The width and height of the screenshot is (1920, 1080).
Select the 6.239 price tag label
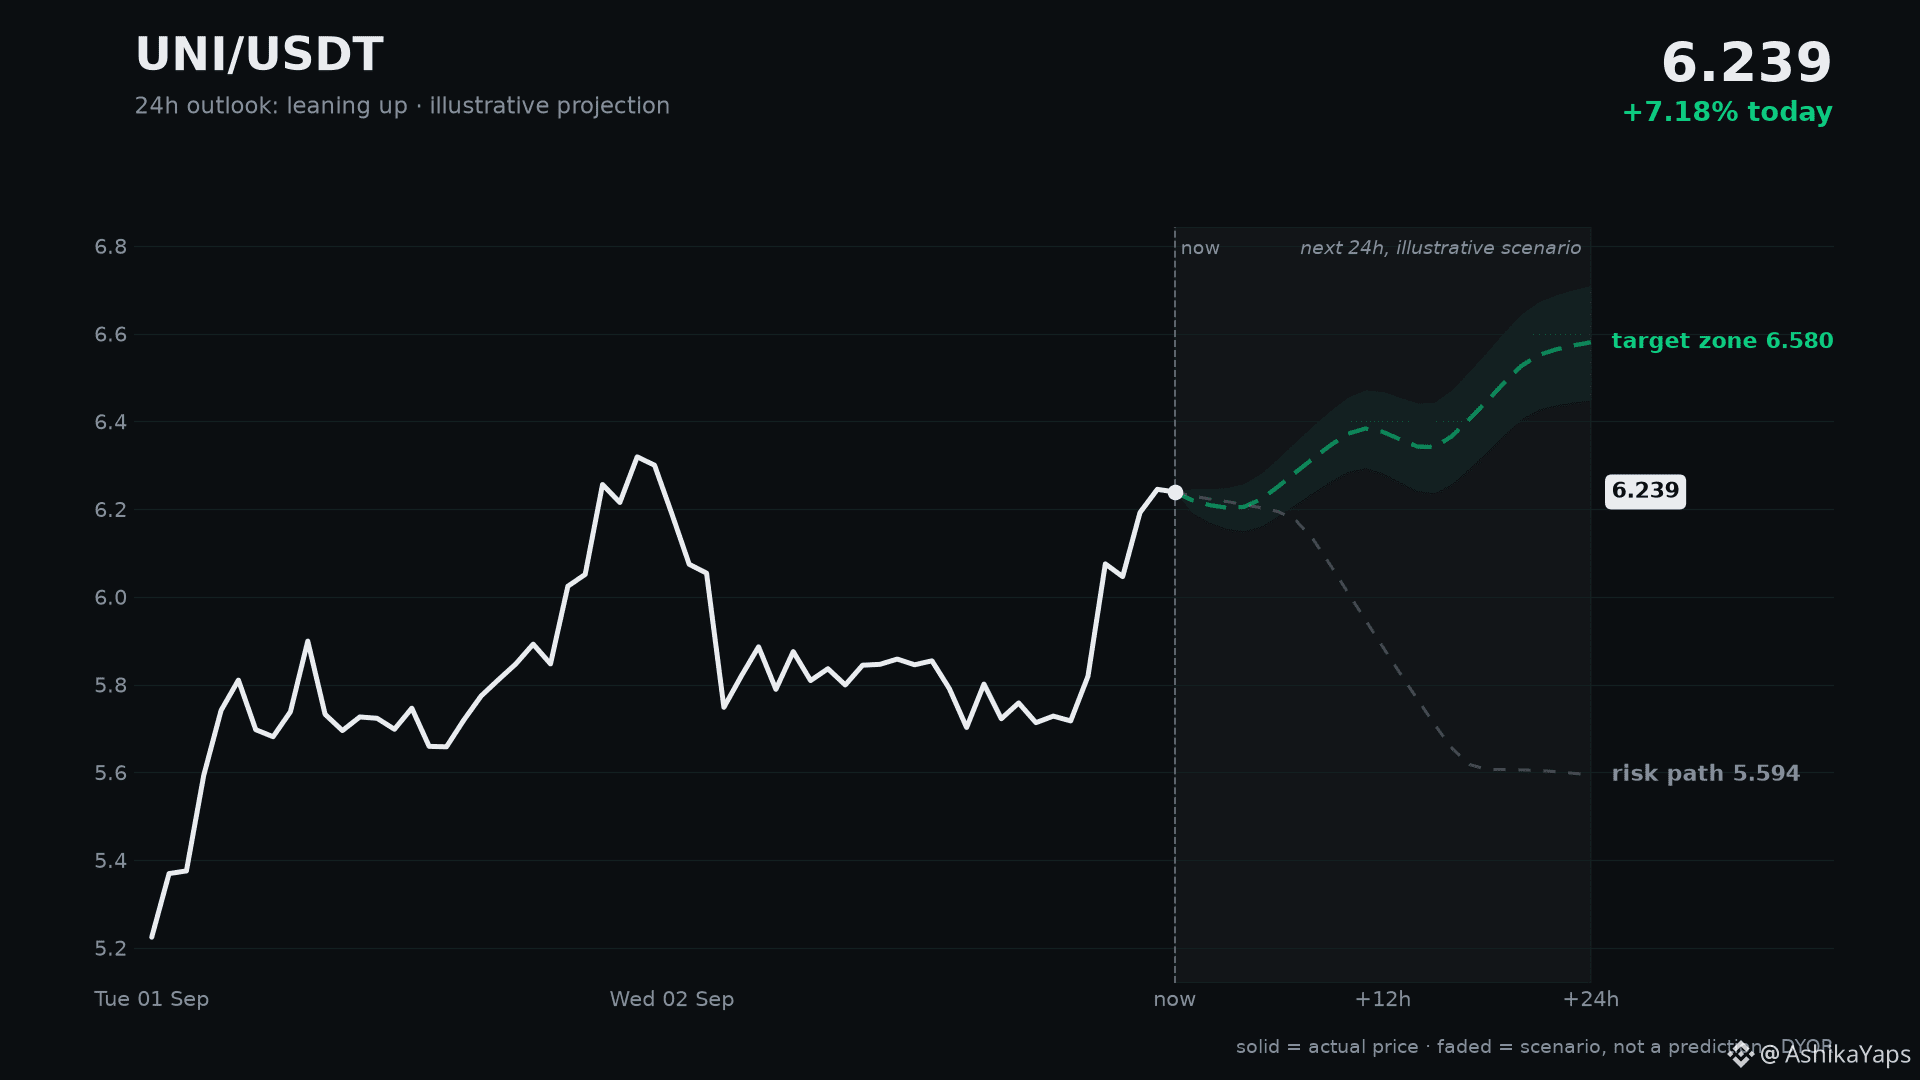[x=1645, y=491]
